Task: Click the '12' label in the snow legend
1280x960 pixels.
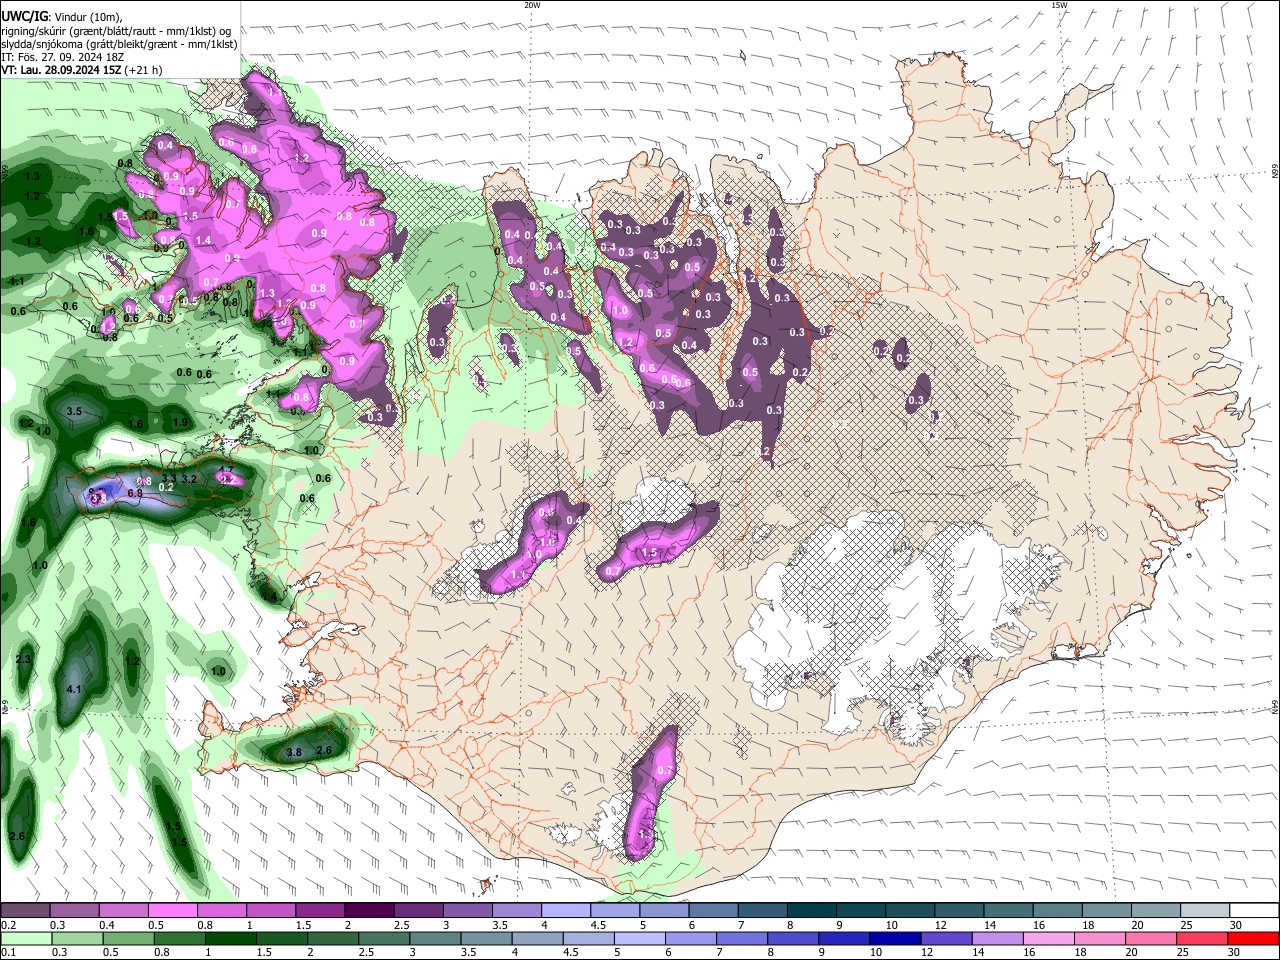Action: click(x=940, y=925)
